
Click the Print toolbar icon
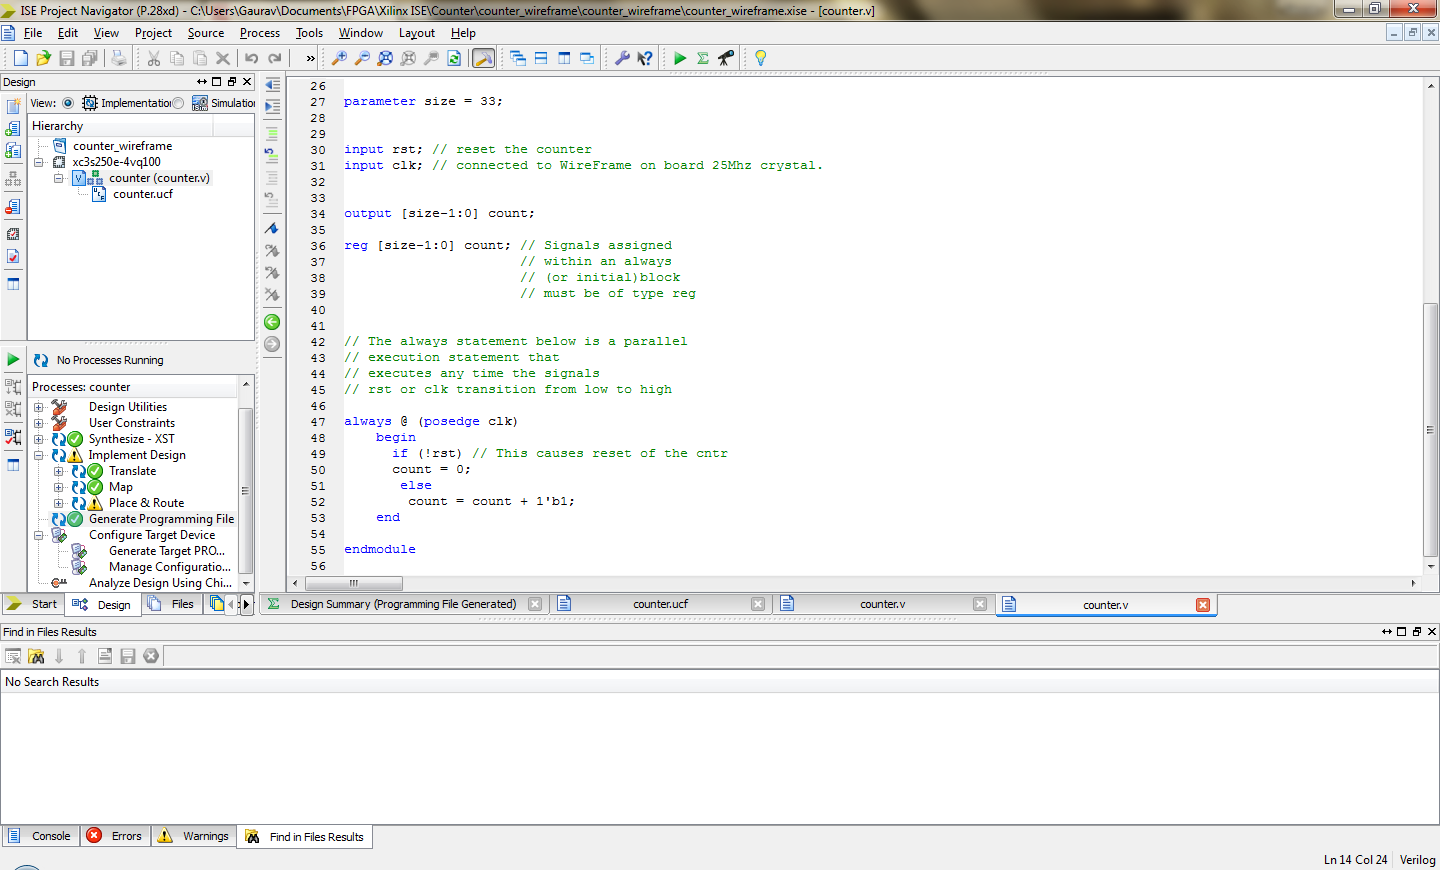click(118, 57)
